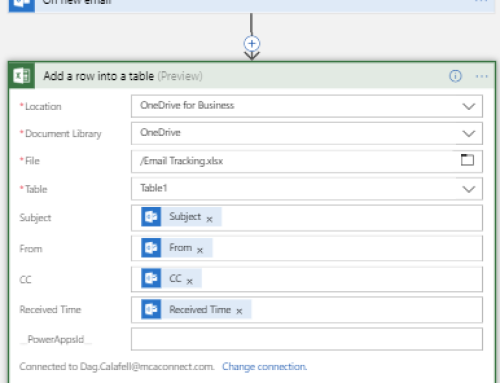Click the Document Library field label
Viewport: 500px width, 383px height.
click(x=63, y=134)
